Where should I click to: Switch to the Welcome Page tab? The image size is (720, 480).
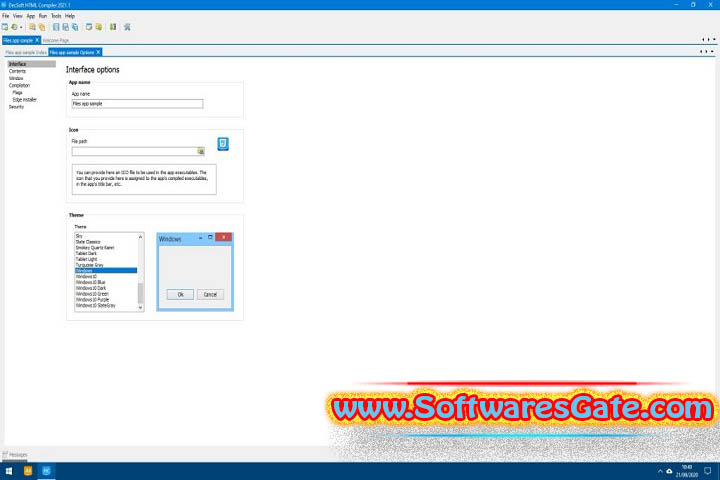(x=56, y=40)
